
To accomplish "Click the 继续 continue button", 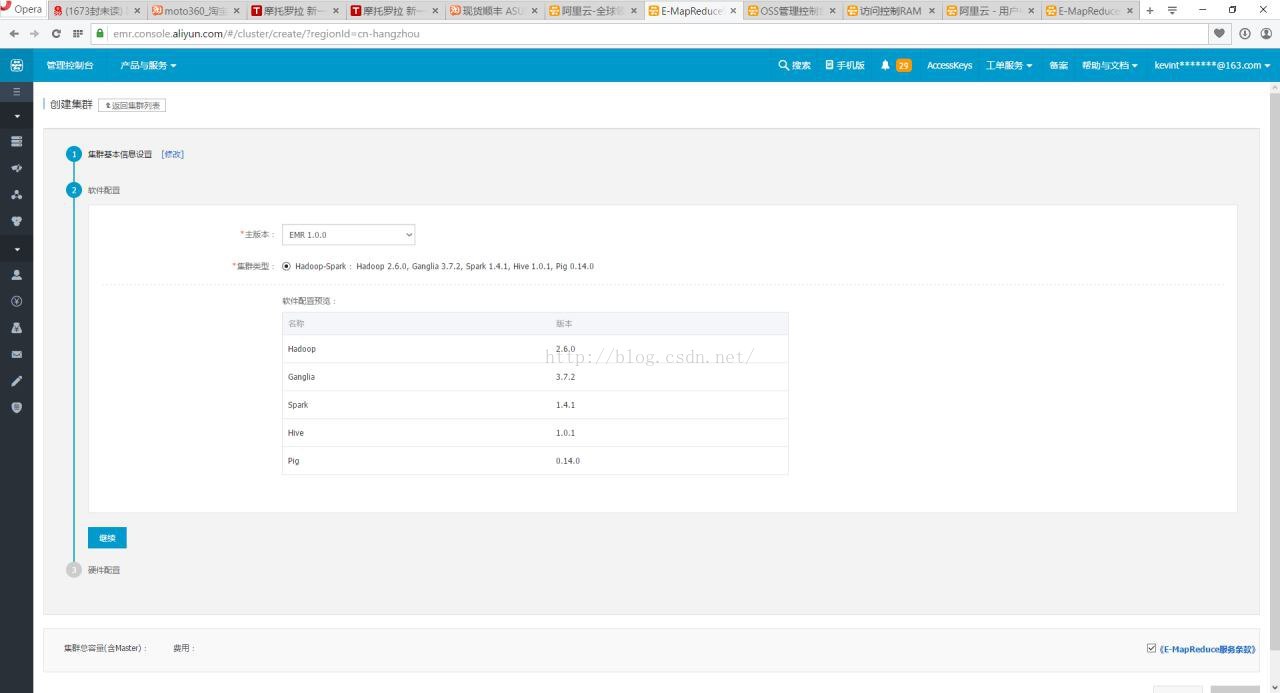I will (x=107, y=538).
